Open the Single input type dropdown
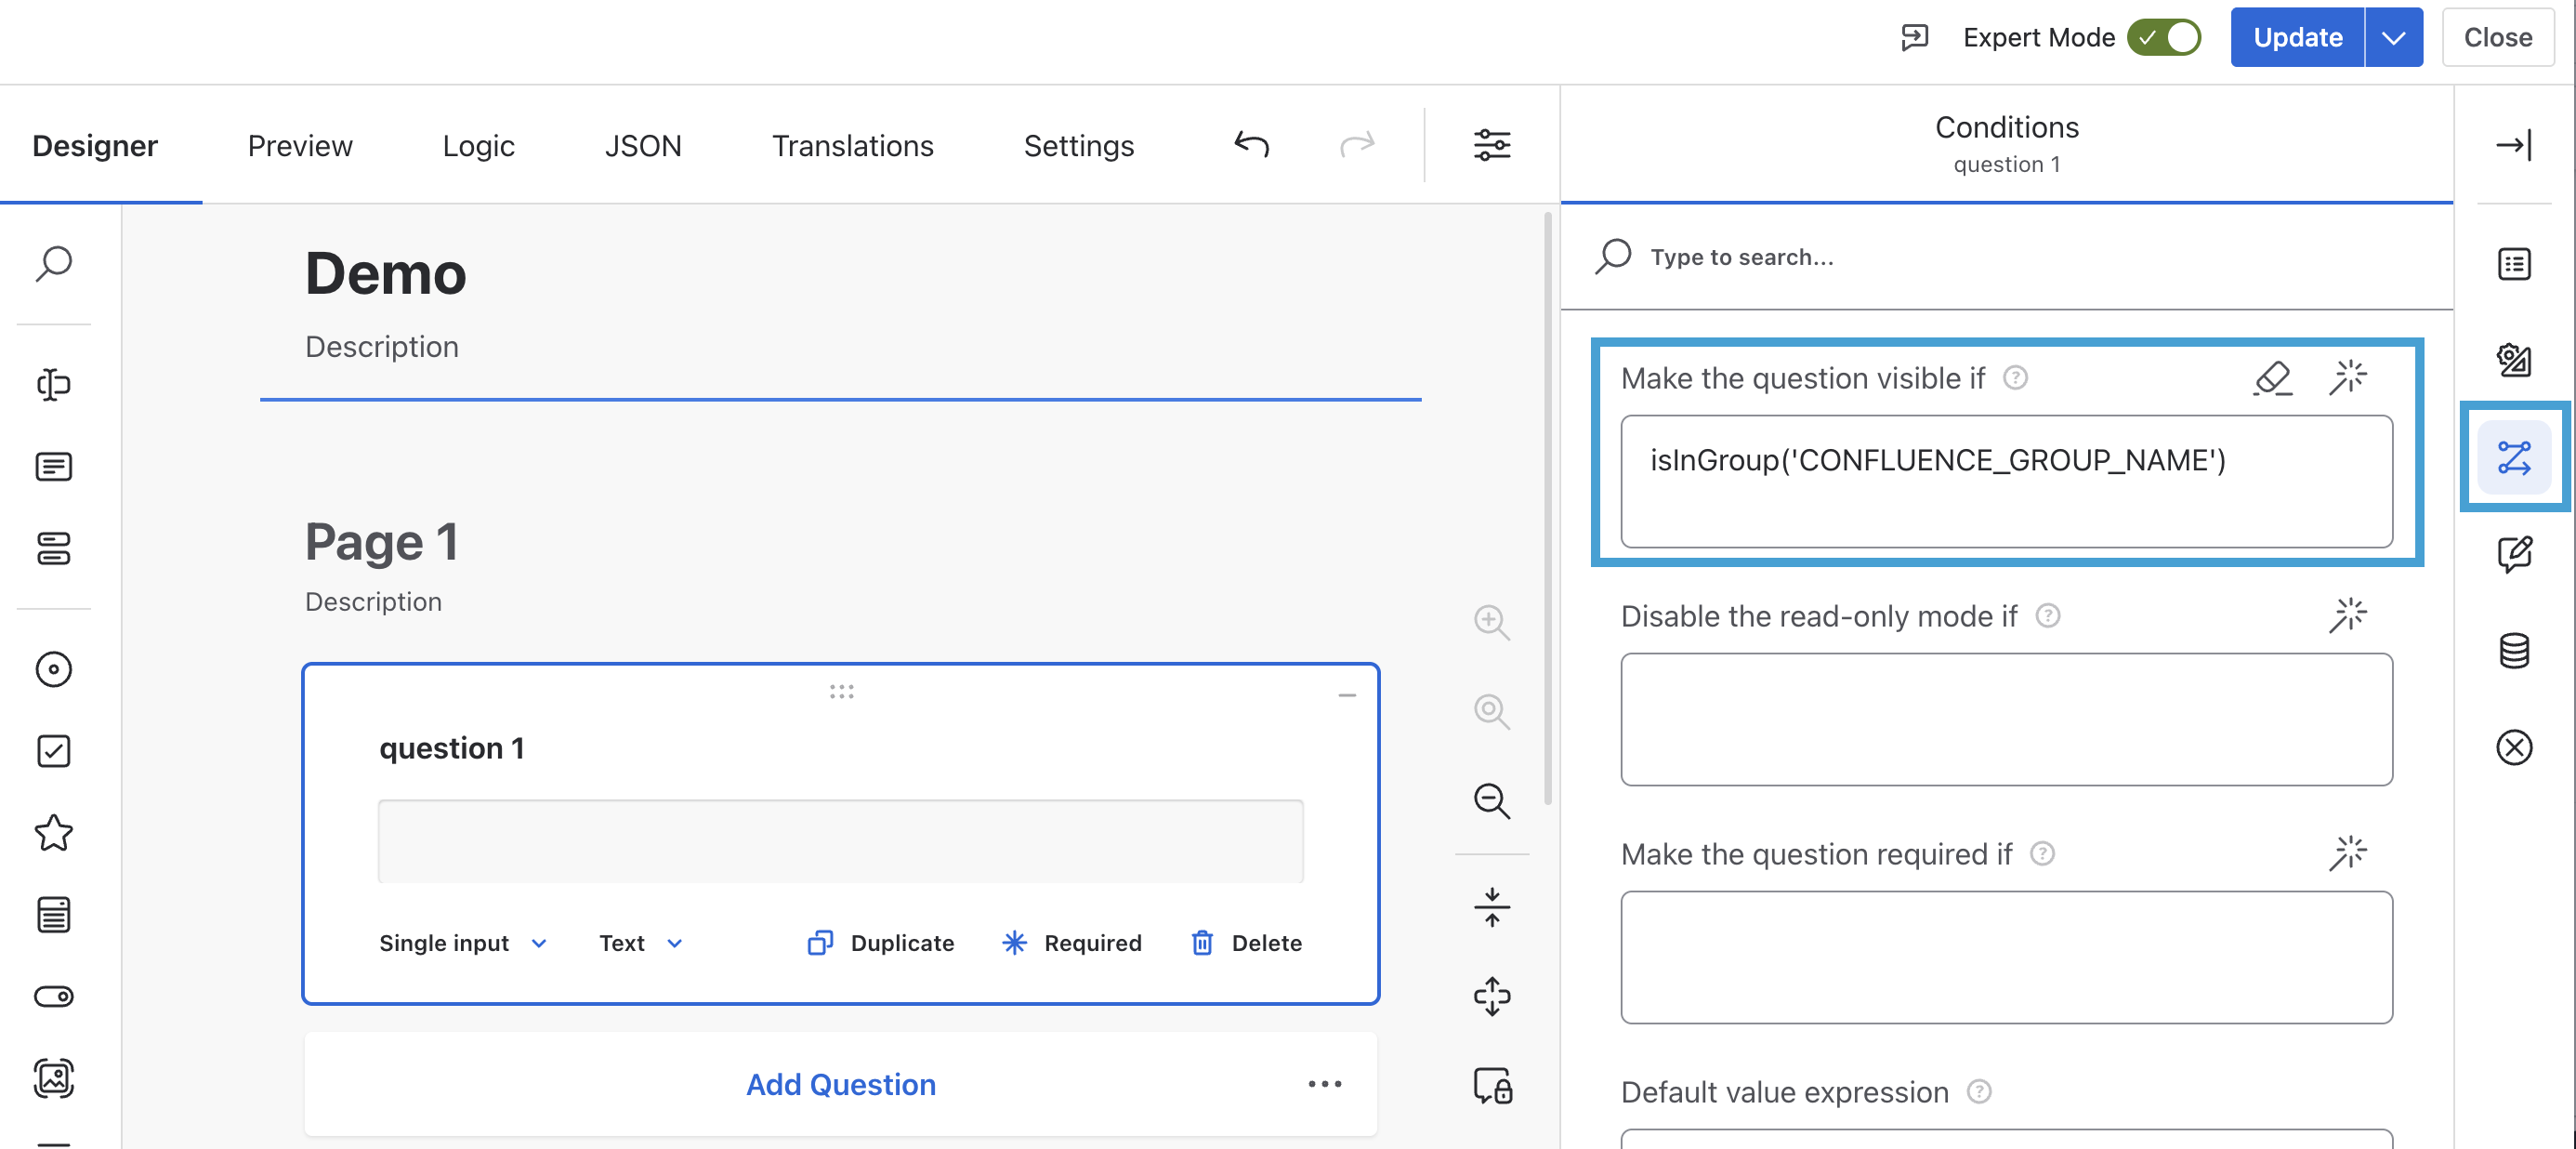 (462, 943)
